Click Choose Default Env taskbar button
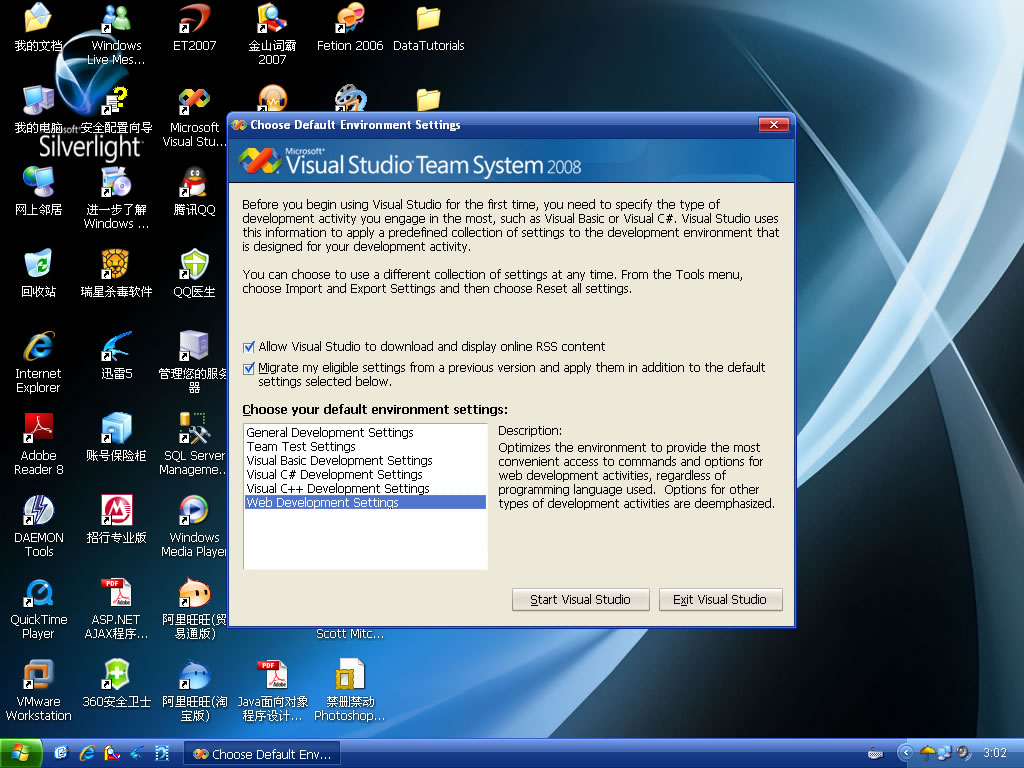This screenshot has height=768, width=1024. [x=263, y=754]
